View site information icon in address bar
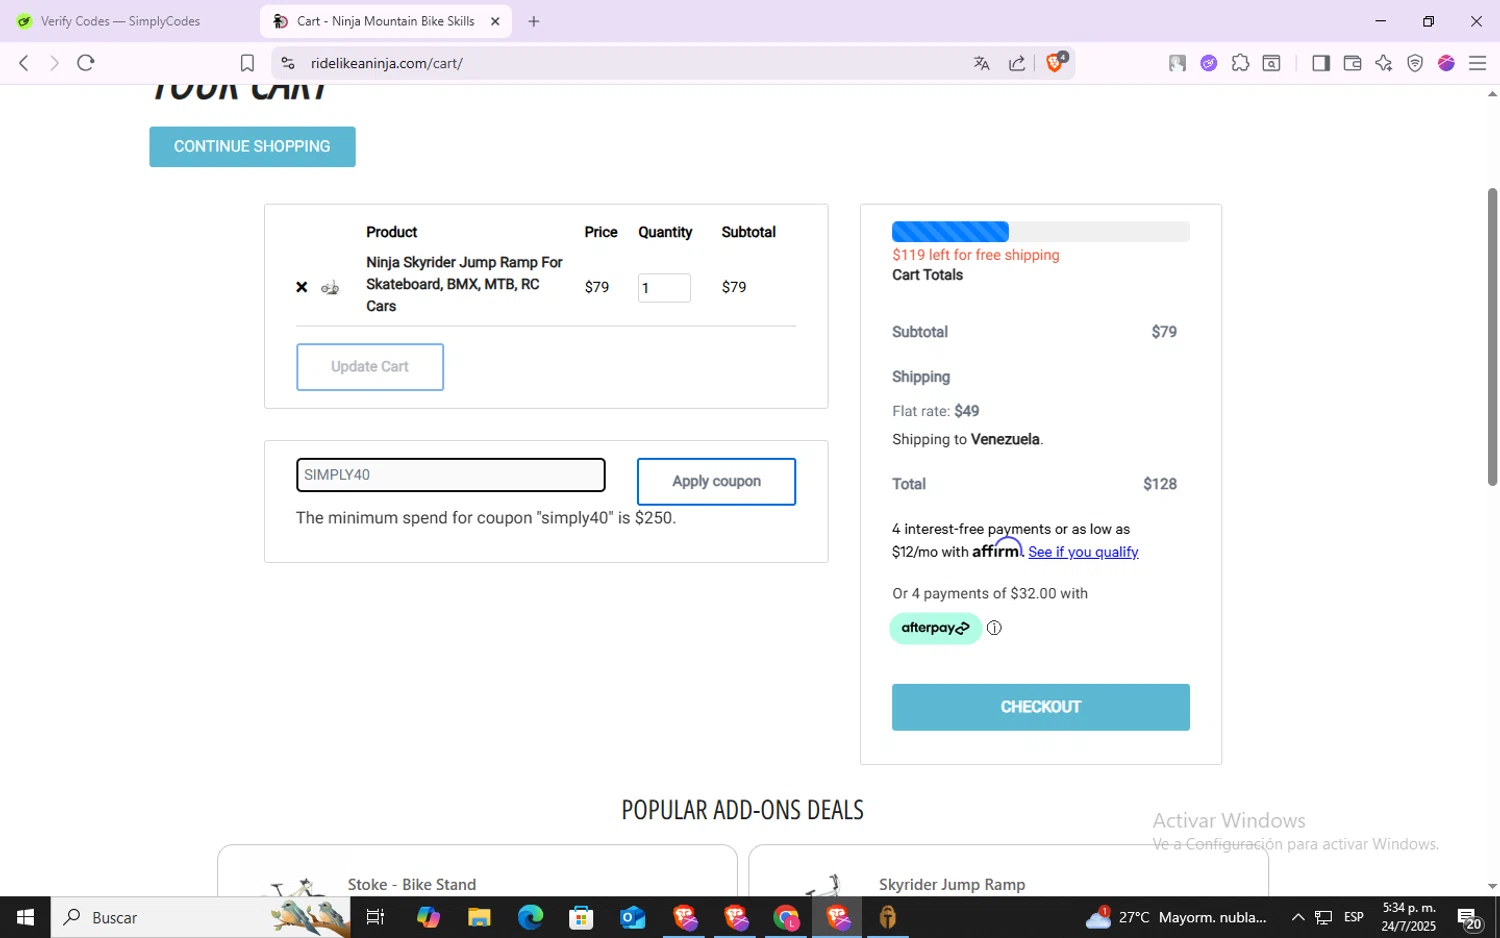1500x938 pixels. tap(288, 63)
